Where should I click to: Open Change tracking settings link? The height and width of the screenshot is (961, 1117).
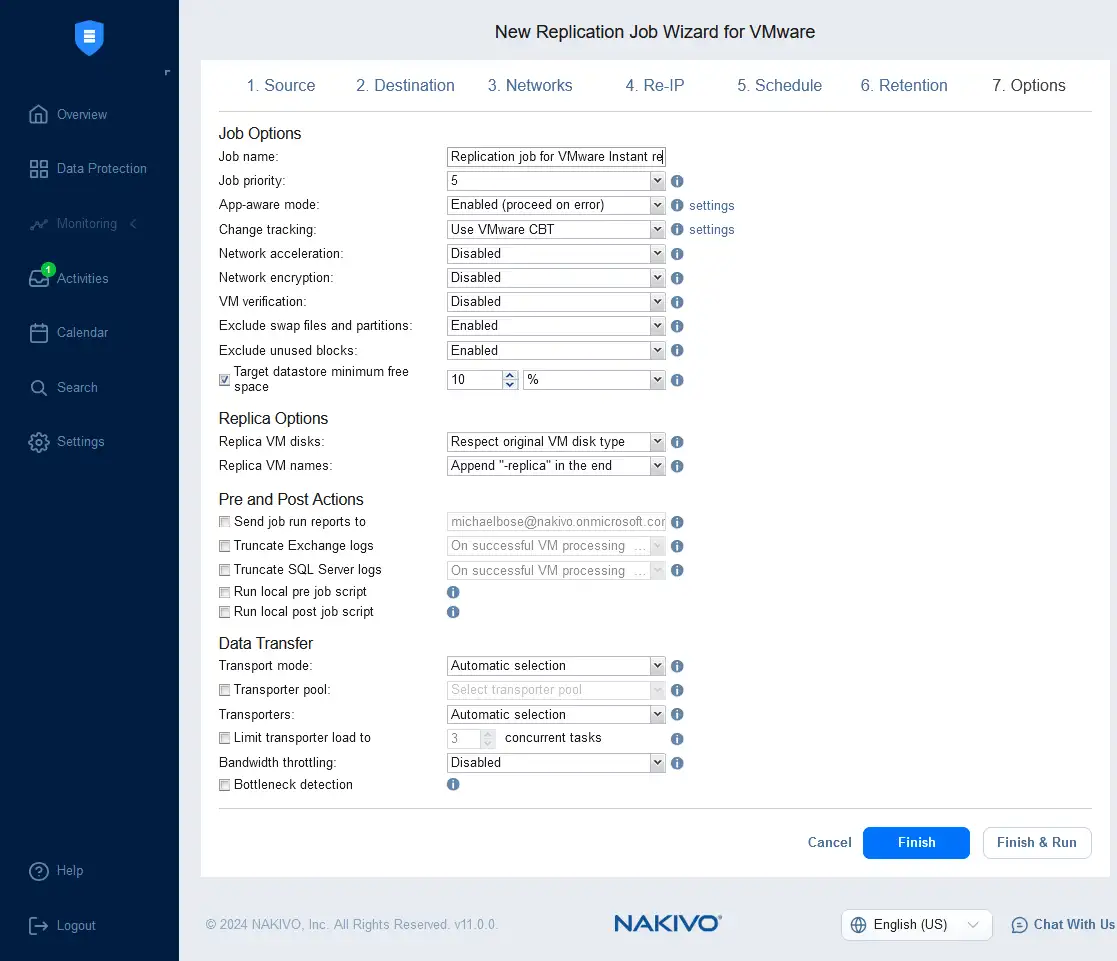point(711,230)
